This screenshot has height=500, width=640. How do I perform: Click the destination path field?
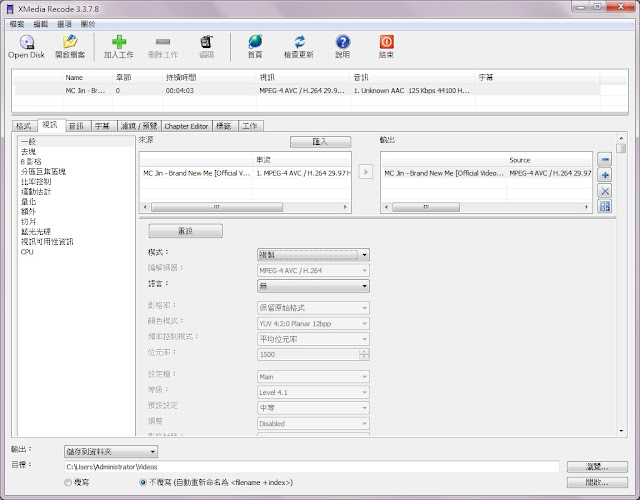(312, 467)
